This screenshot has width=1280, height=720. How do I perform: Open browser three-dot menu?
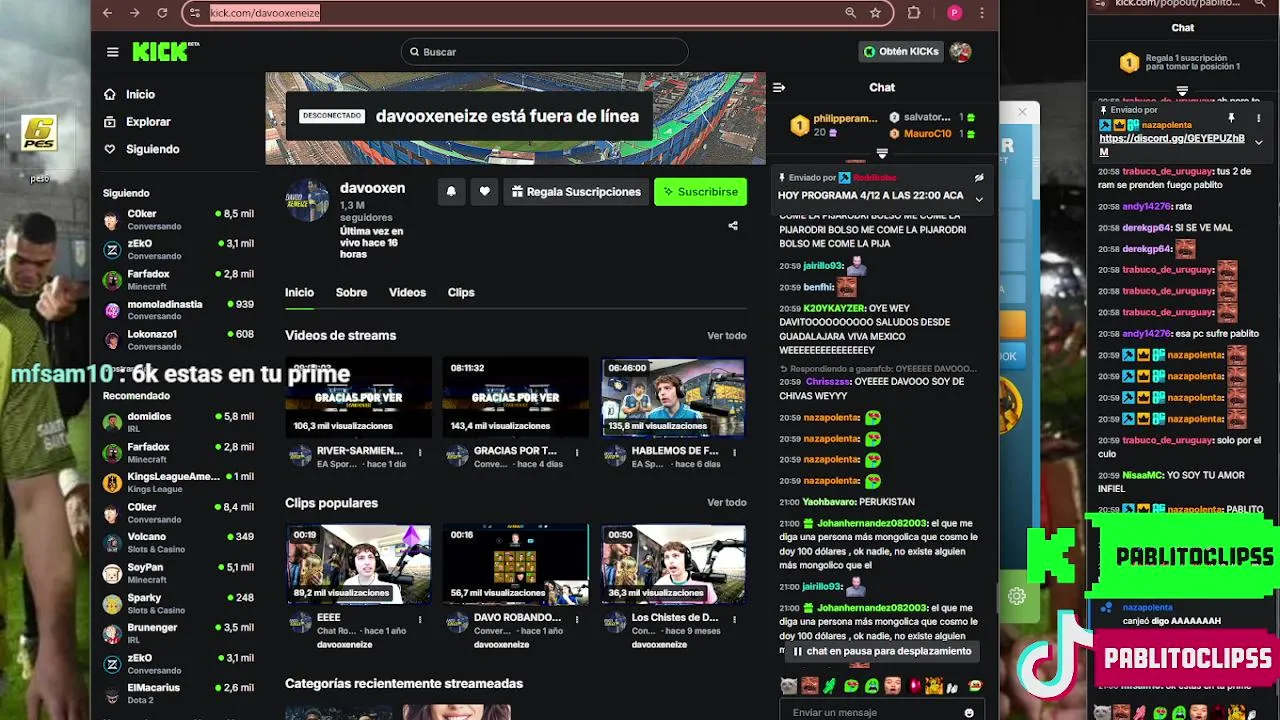pyautogui.click(x=984, y=13)
